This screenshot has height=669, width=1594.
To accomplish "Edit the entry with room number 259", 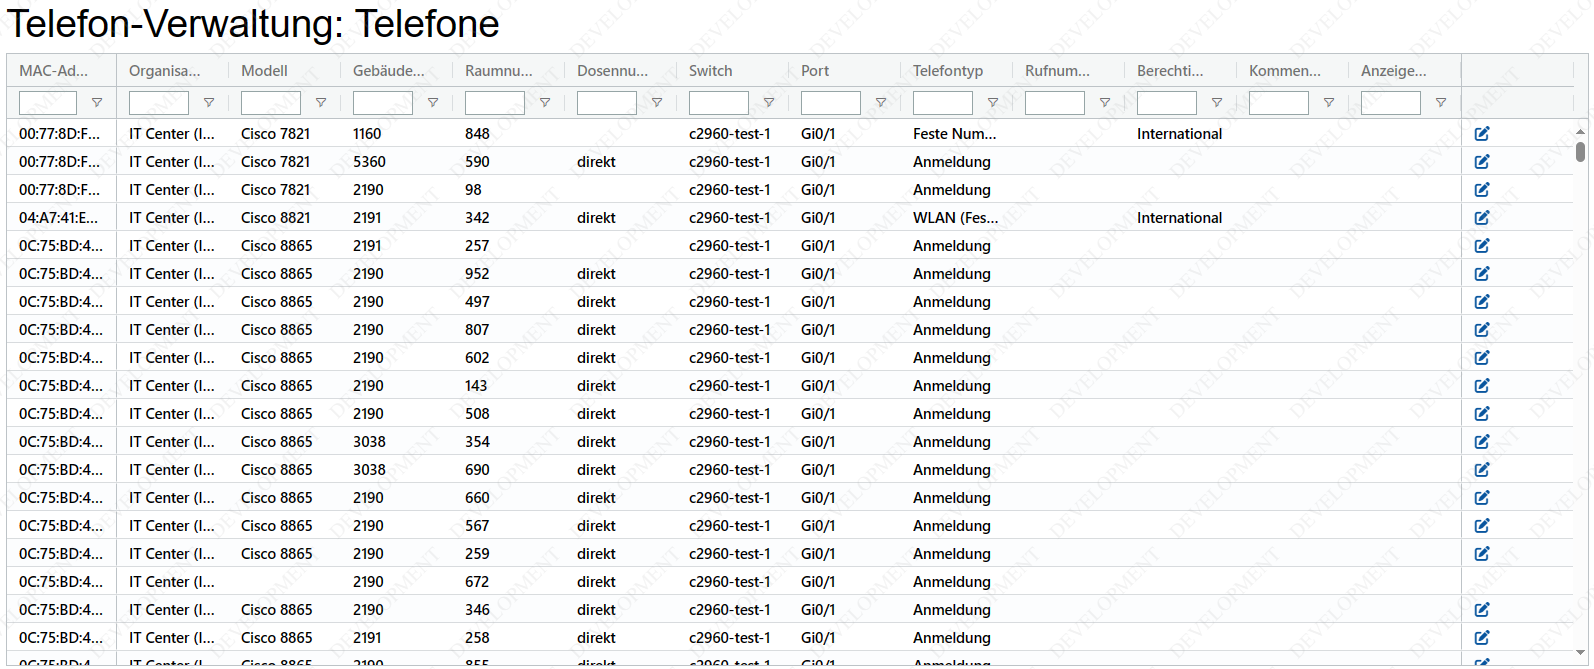I will tap(1481, 554).
